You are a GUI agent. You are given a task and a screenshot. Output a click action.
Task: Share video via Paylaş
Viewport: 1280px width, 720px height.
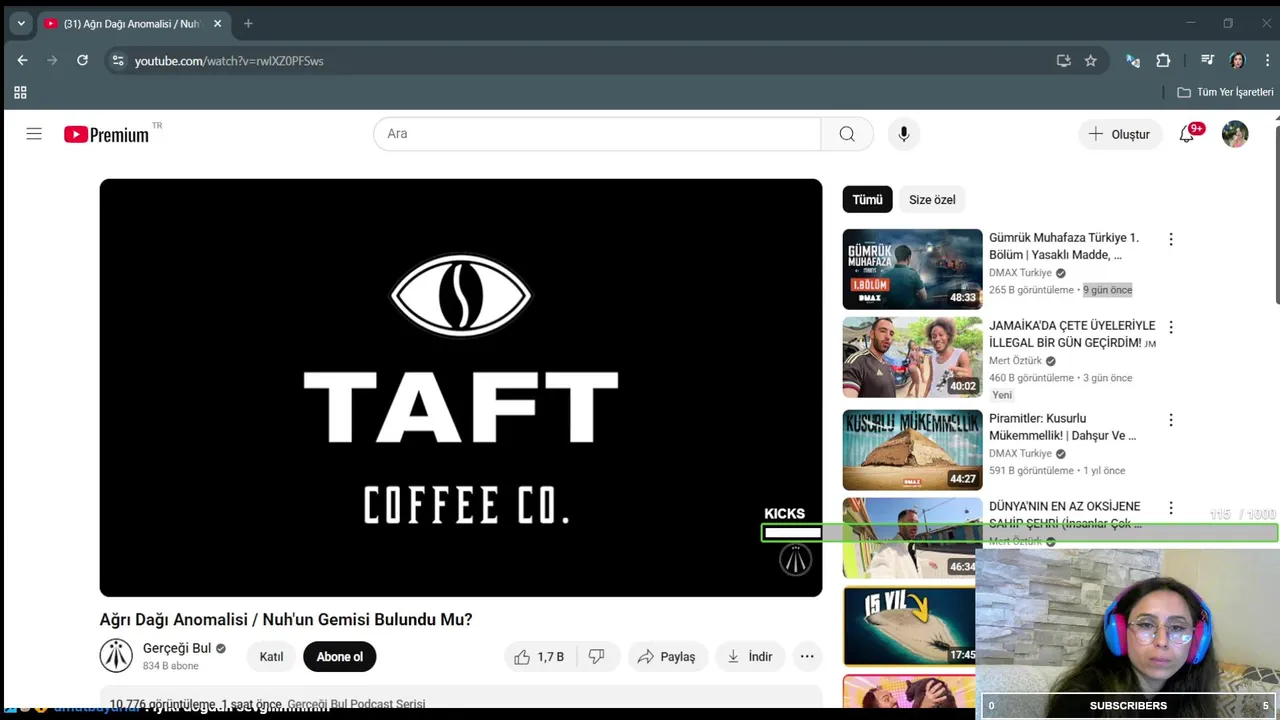click(667, 657)
